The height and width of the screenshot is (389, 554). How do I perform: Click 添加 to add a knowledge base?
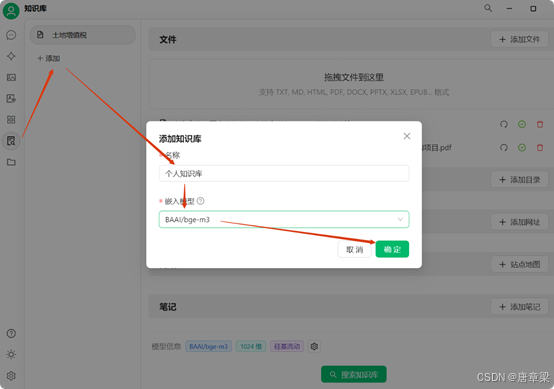pyautogui.click(x=49, y=58)
